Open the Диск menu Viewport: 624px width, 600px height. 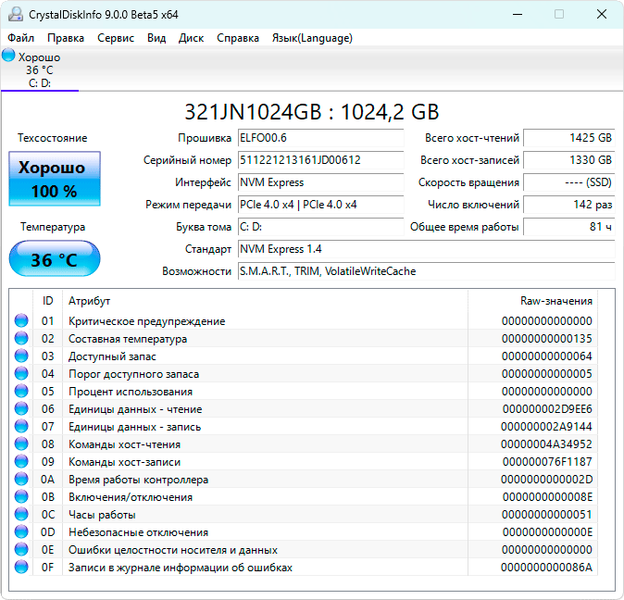click(191, 38)
